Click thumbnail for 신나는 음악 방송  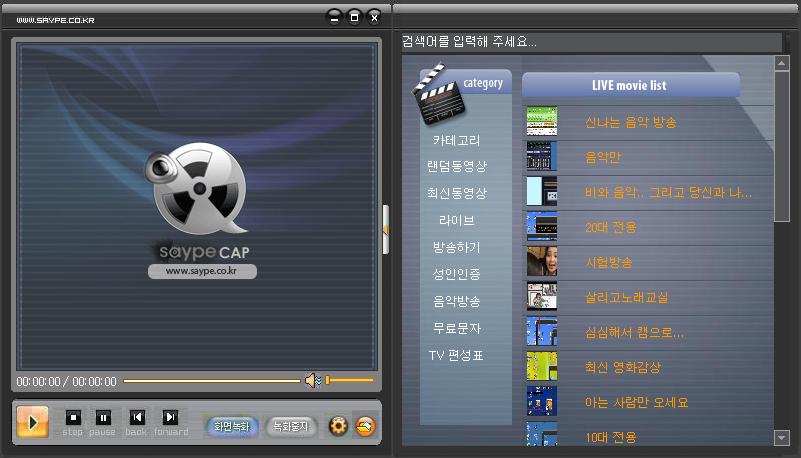pos(541,121)
